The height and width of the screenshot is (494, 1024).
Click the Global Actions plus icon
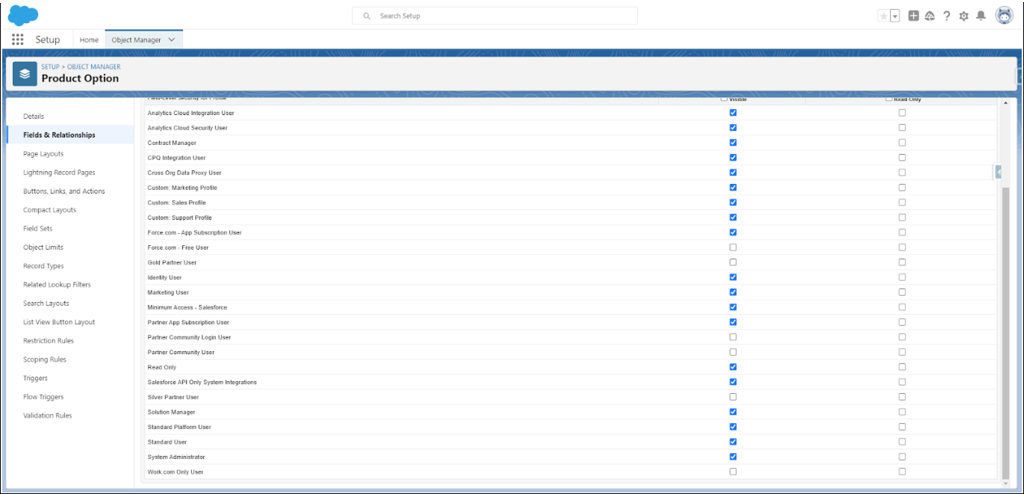tap(914, 16)
